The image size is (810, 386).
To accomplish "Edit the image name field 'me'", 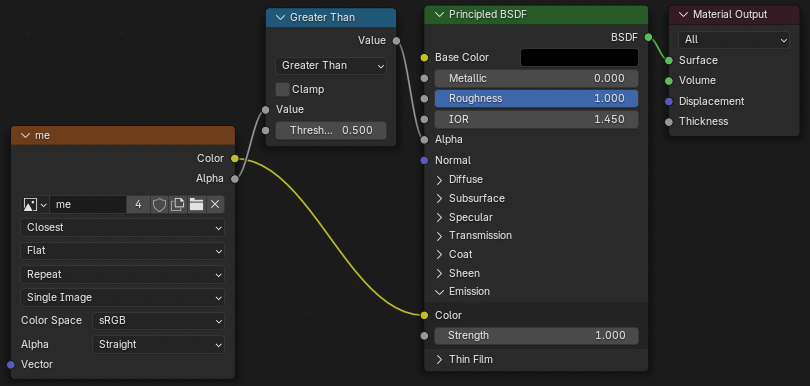I will coord(88,205).
